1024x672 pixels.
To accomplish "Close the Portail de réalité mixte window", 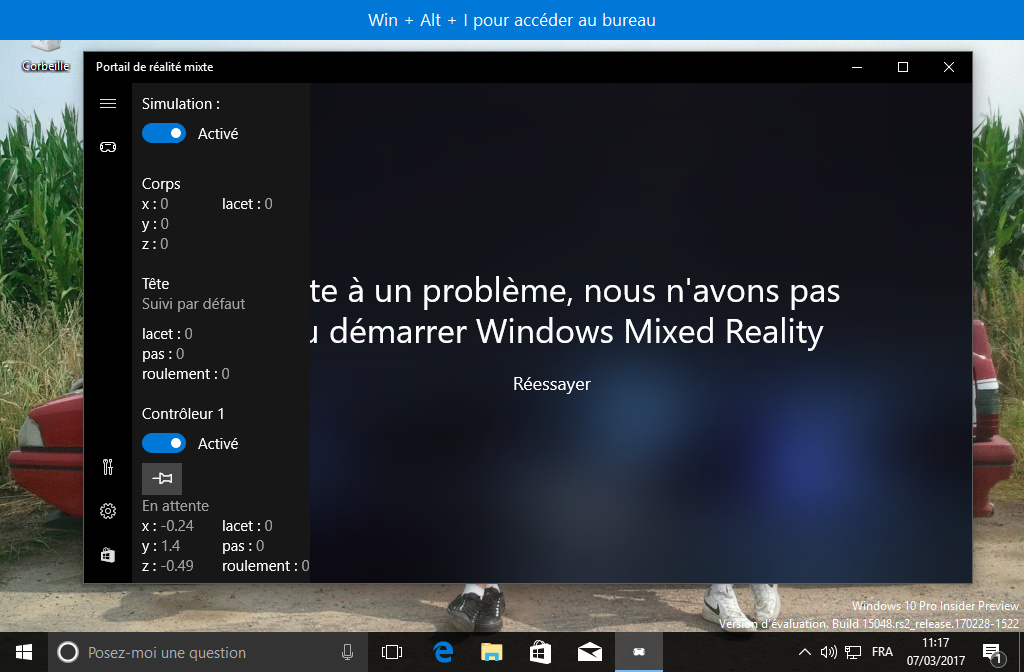I will pyautogui.click(x=949, y=67).
